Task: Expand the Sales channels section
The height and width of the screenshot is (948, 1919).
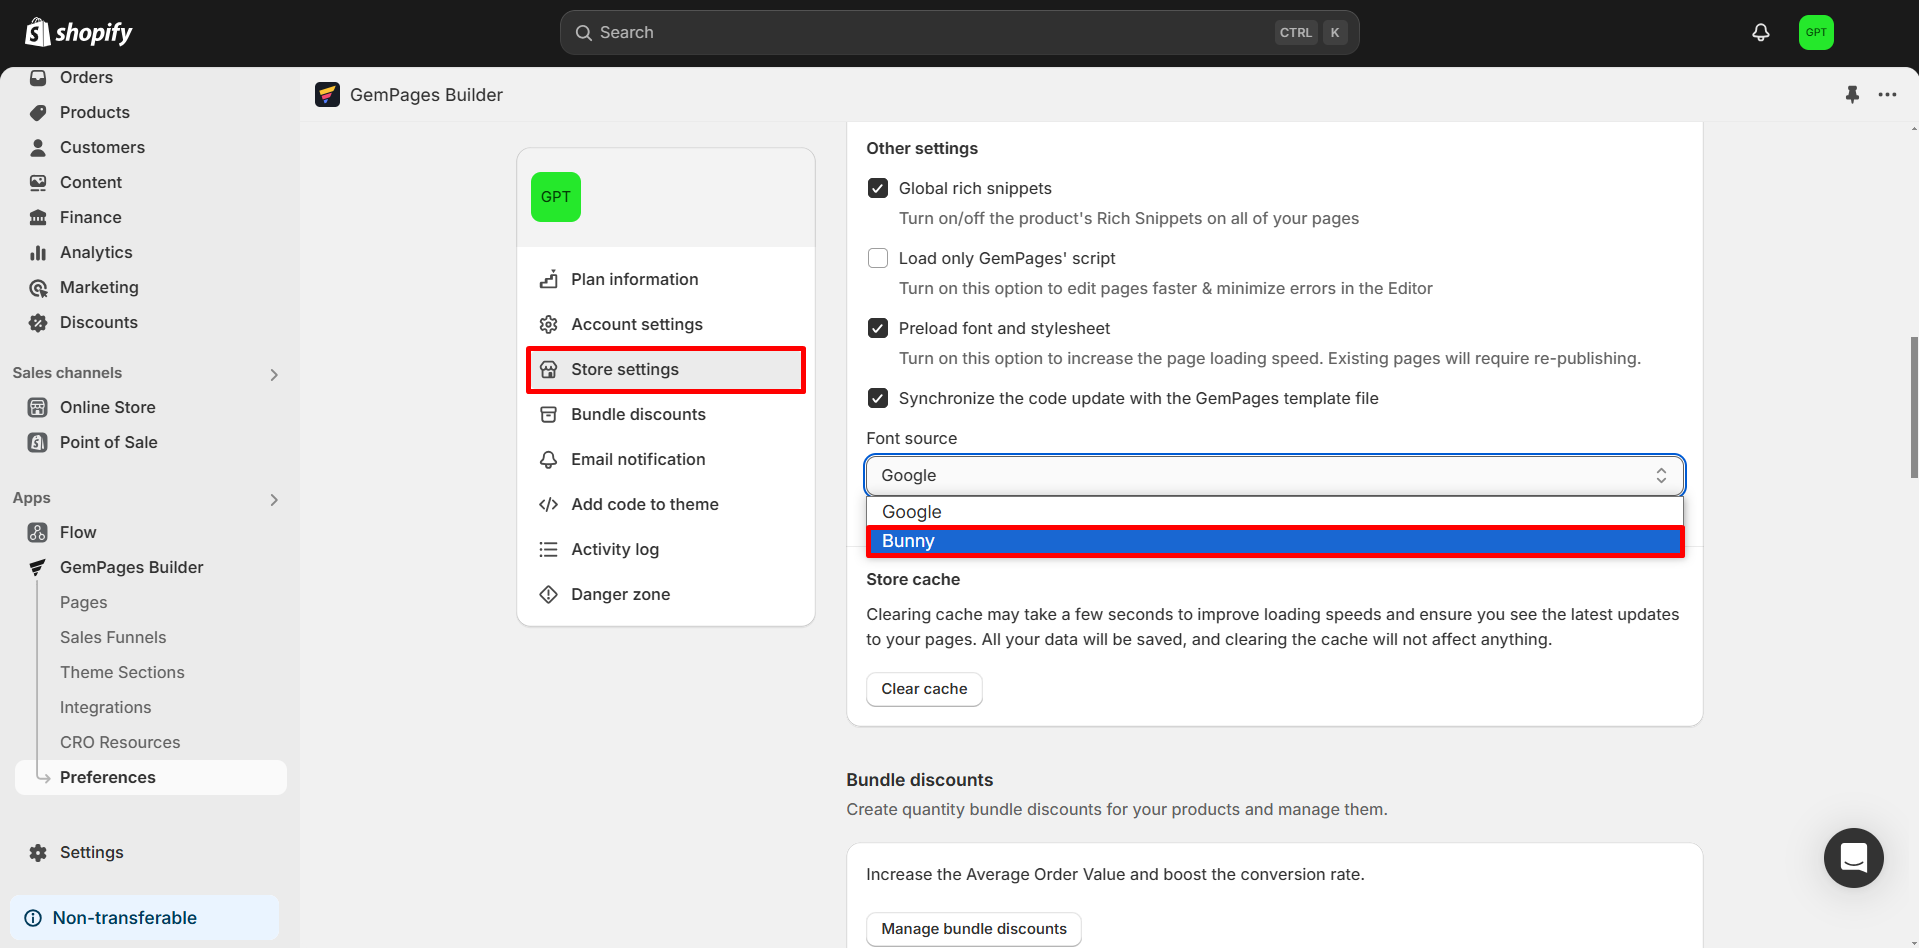Action: tap(274, 375)
